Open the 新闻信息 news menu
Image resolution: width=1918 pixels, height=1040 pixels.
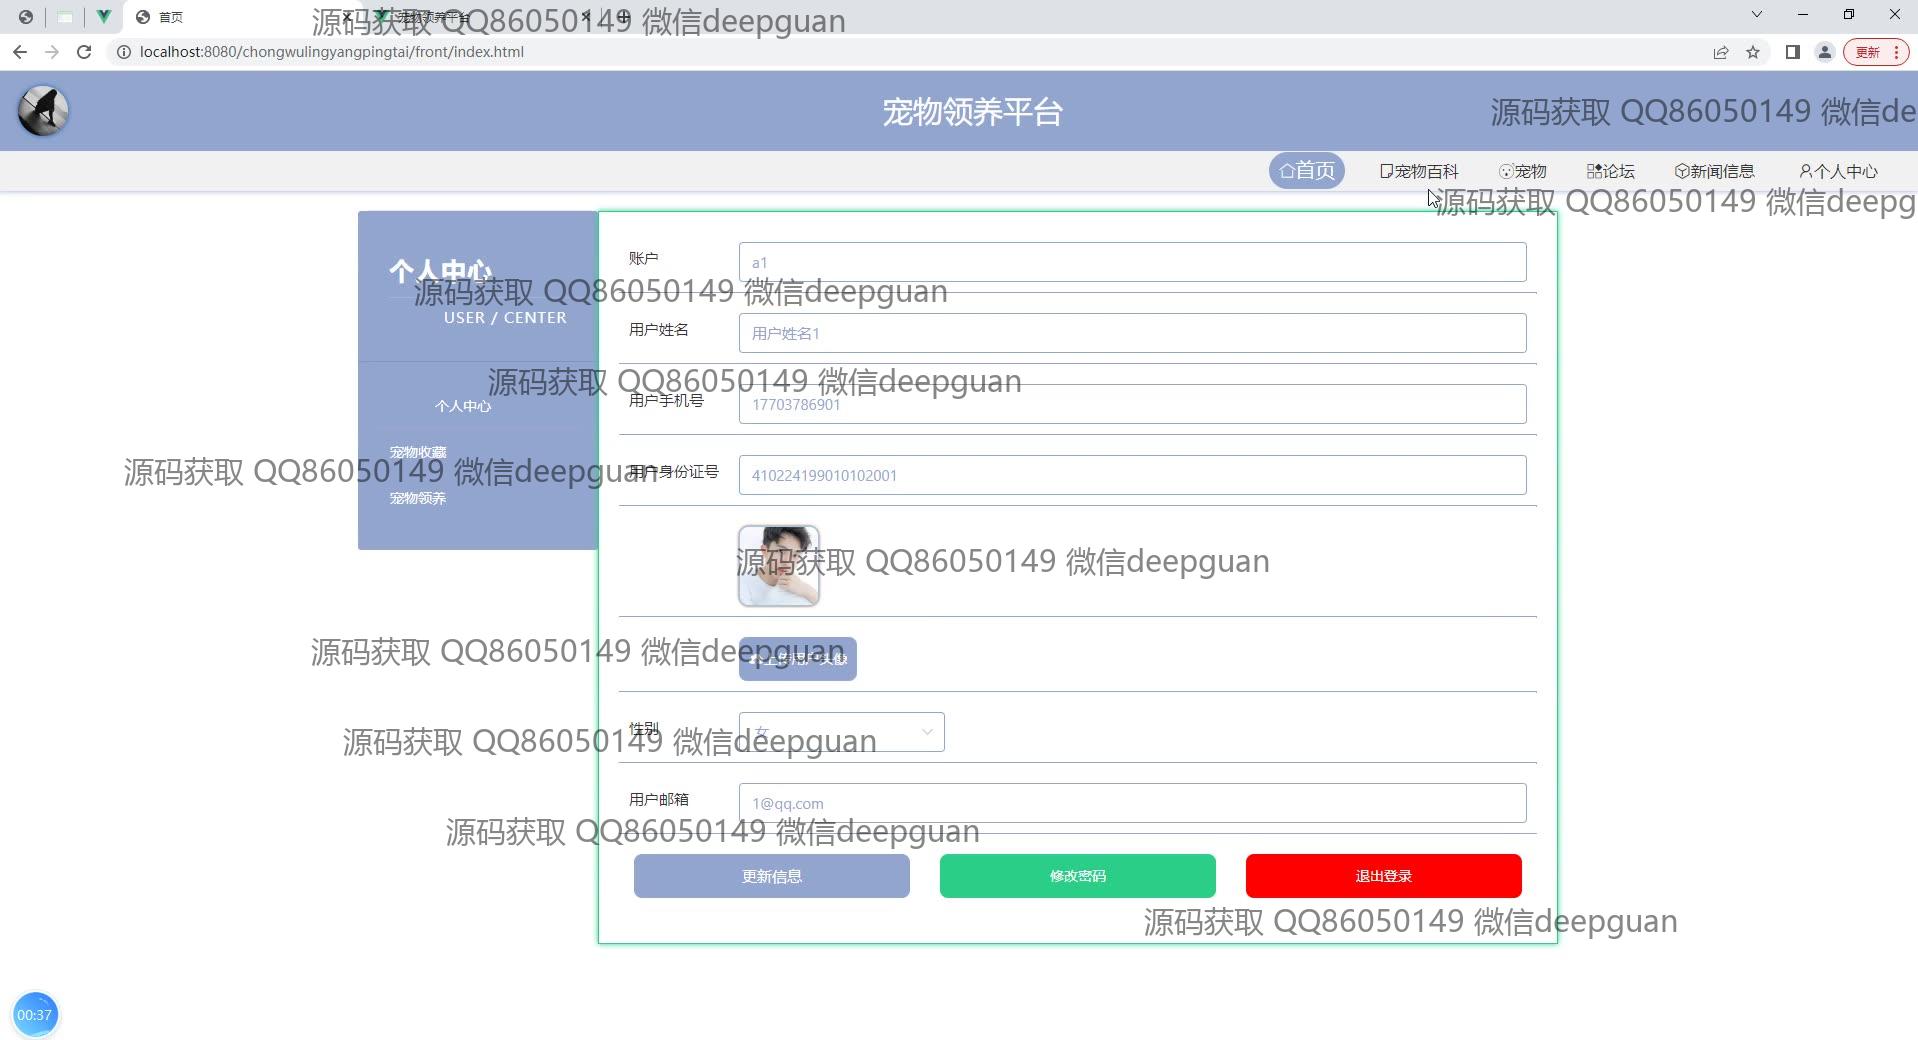[1715, 171]
